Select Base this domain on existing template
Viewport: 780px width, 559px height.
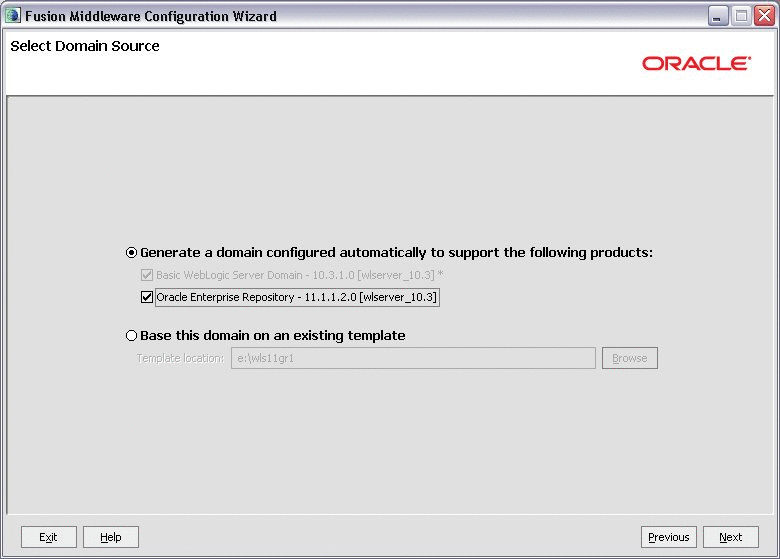131,336
